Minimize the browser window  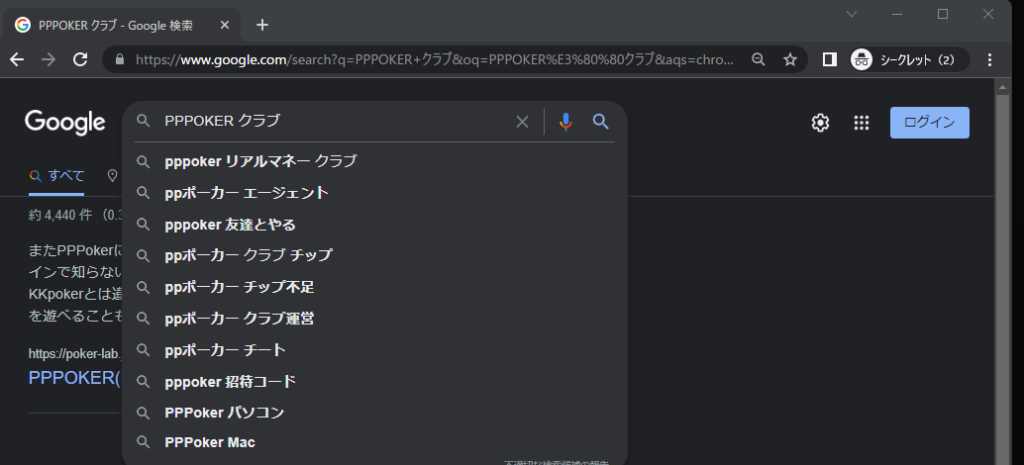(x=897, y=14)
